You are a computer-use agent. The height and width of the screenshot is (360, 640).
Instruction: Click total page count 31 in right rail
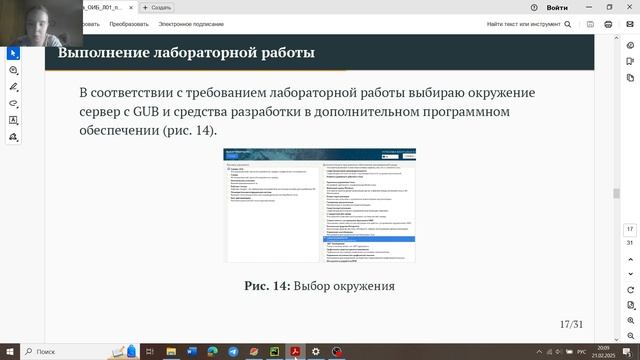click(x=630, y=243)
